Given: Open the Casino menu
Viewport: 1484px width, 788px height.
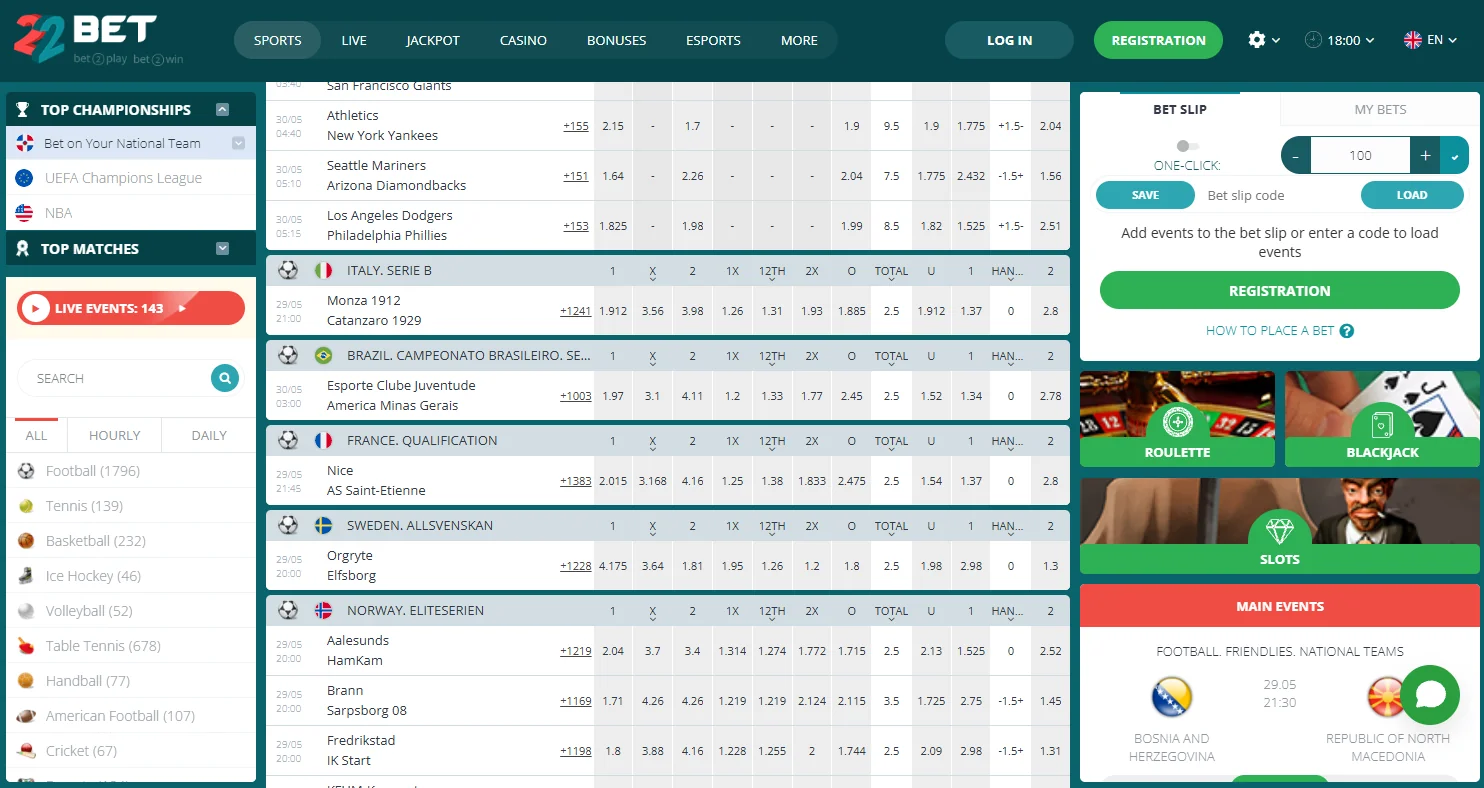Looking at the screenshot, I should coord(523,40).
